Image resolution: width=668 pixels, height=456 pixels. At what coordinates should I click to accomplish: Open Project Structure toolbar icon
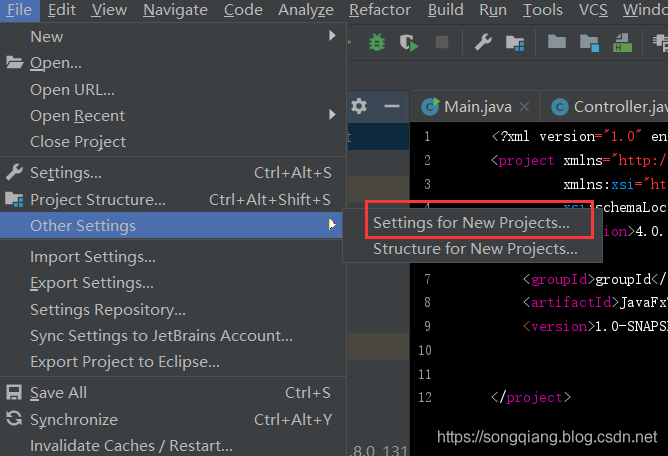(x=515, y=43)
